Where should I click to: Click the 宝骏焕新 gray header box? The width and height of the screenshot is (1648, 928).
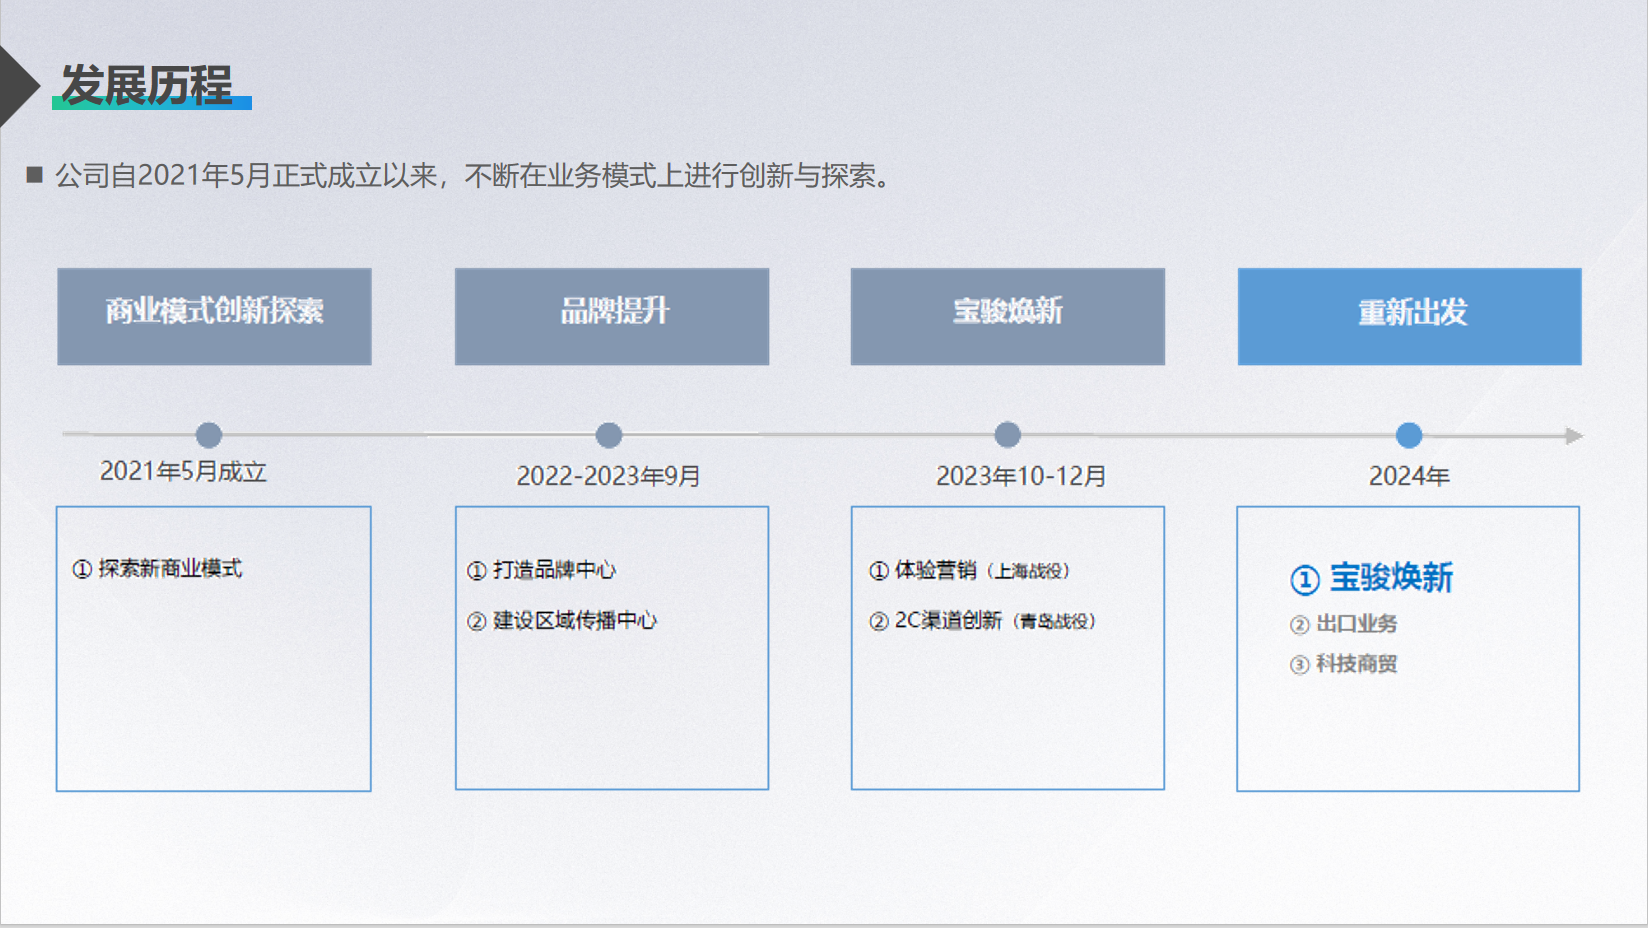pyautogui.click(x=1008, y=316)
